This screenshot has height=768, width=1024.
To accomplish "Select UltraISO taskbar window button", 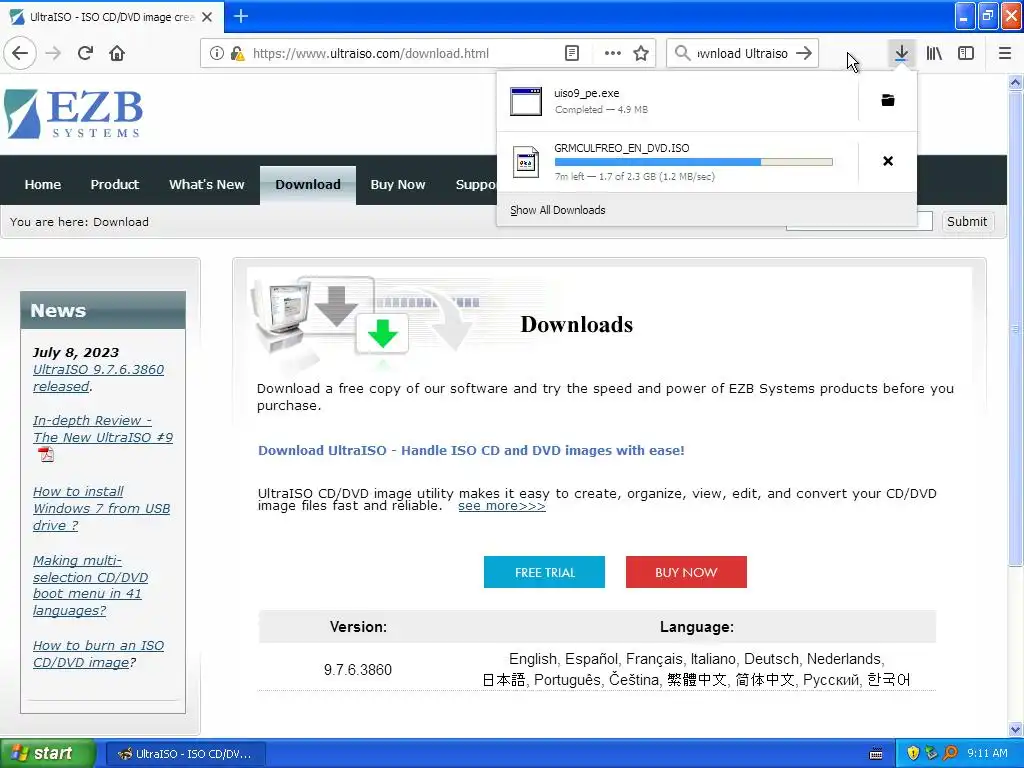I will (x=185, y=754).
